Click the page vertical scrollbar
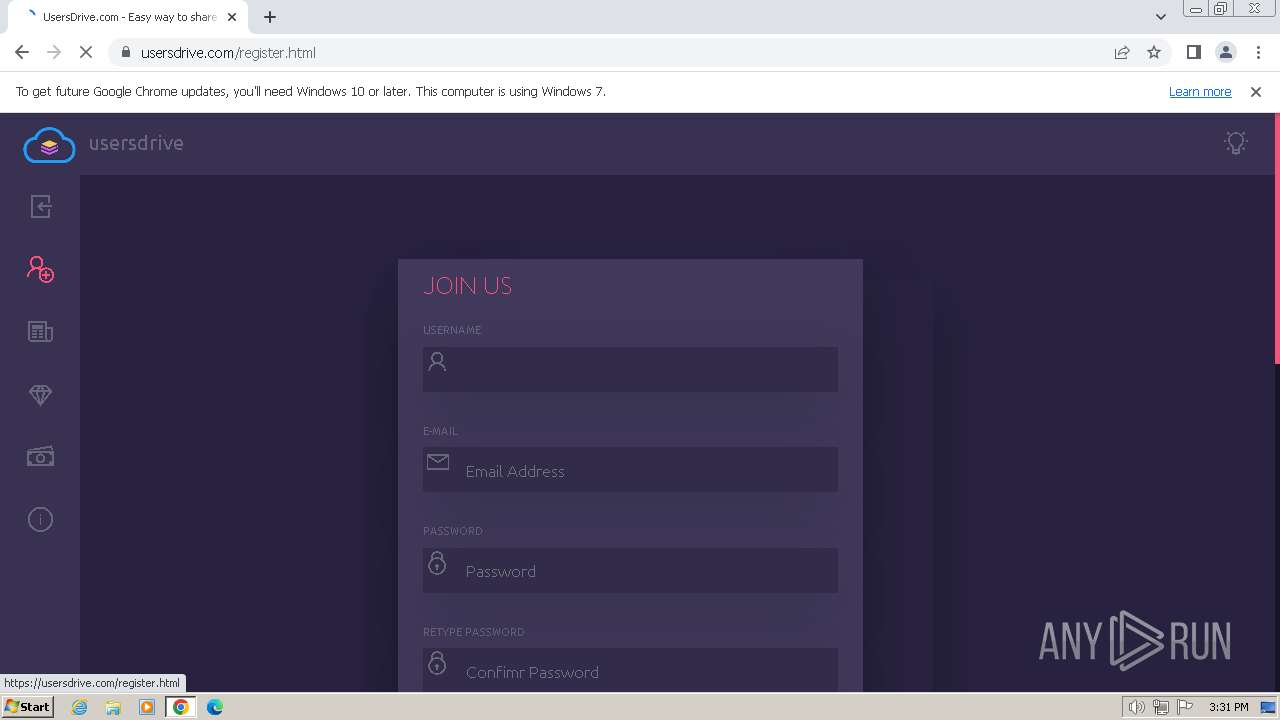The height and width of the screenshot is (720, 1280). tap(1276, 238)
